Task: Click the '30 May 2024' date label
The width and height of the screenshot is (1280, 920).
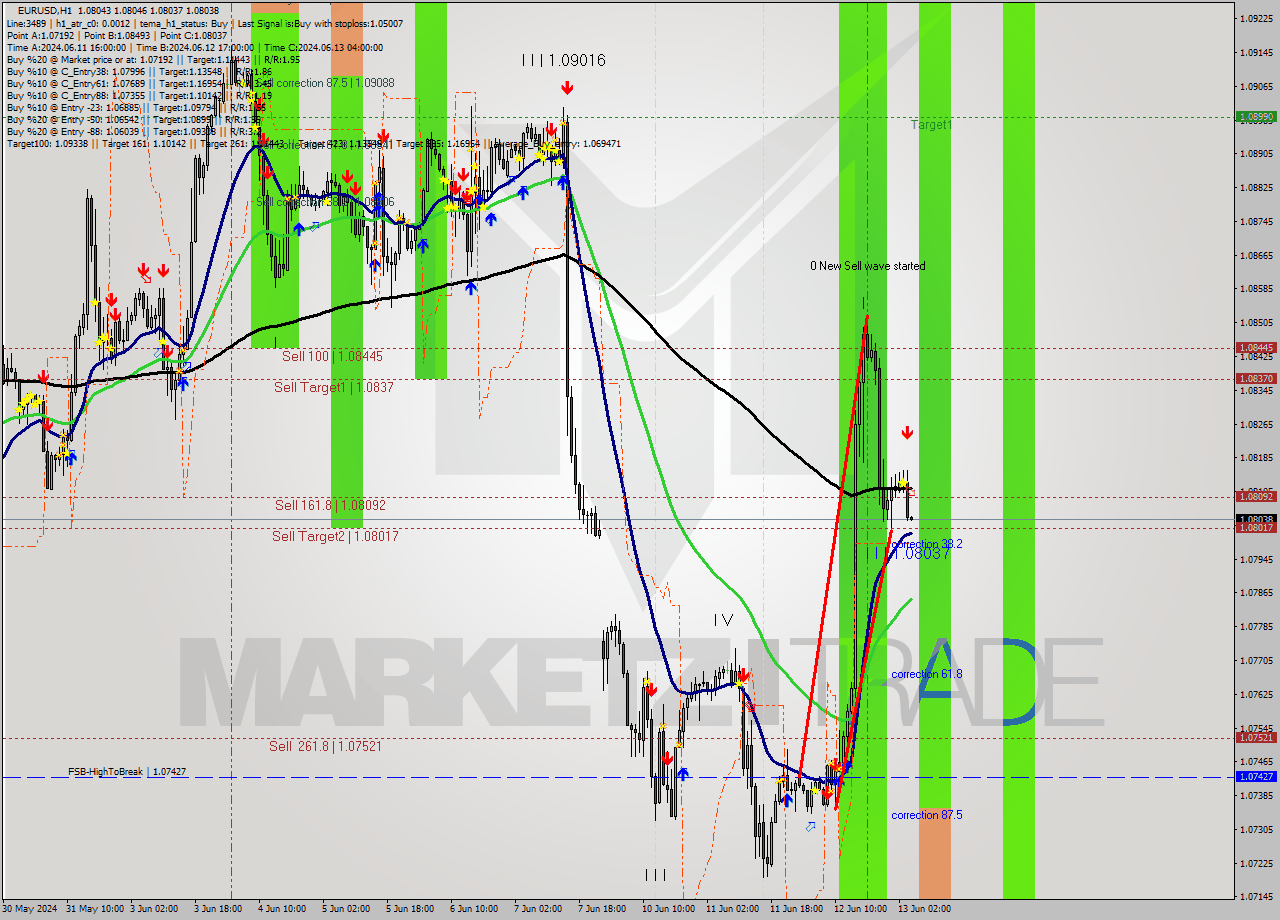Action: tap(30, 909)
